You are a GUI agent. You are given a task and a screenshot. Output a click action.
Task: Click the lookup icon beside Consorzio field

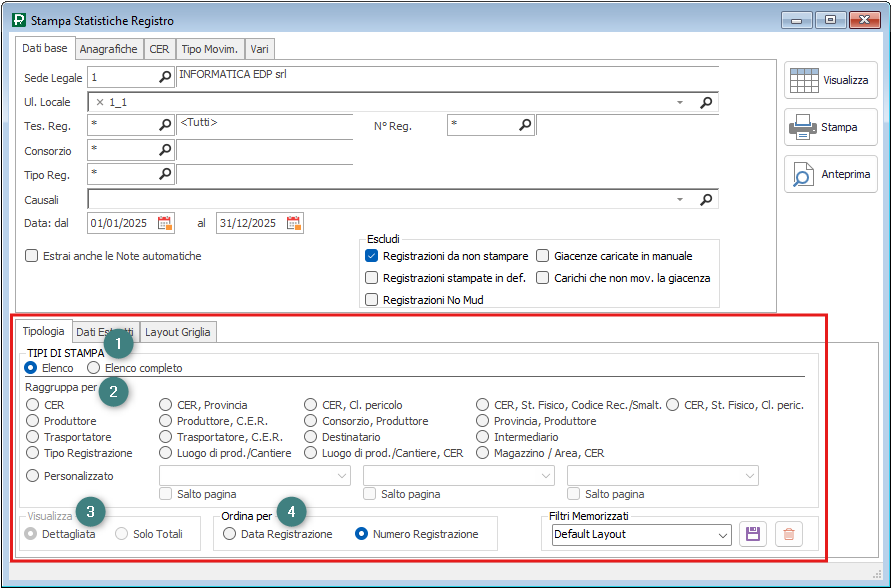(x=165, y=150)
